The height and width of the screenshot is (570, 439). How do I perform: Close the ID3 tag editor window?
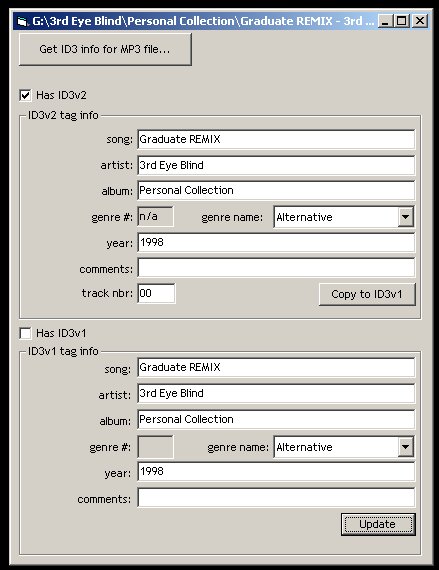pyautogui.click(x=420, y=21)
